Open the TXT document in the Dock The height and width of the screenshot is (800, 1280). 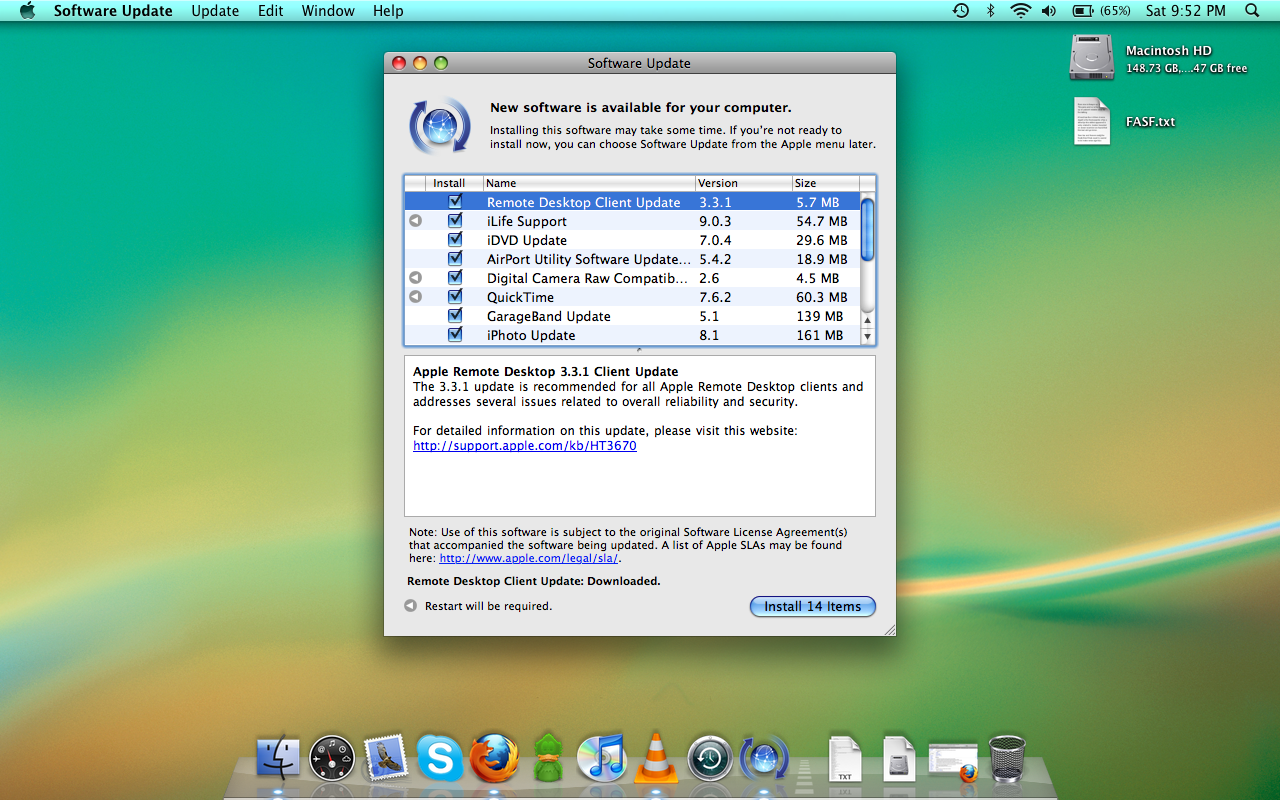pos(845,759)
